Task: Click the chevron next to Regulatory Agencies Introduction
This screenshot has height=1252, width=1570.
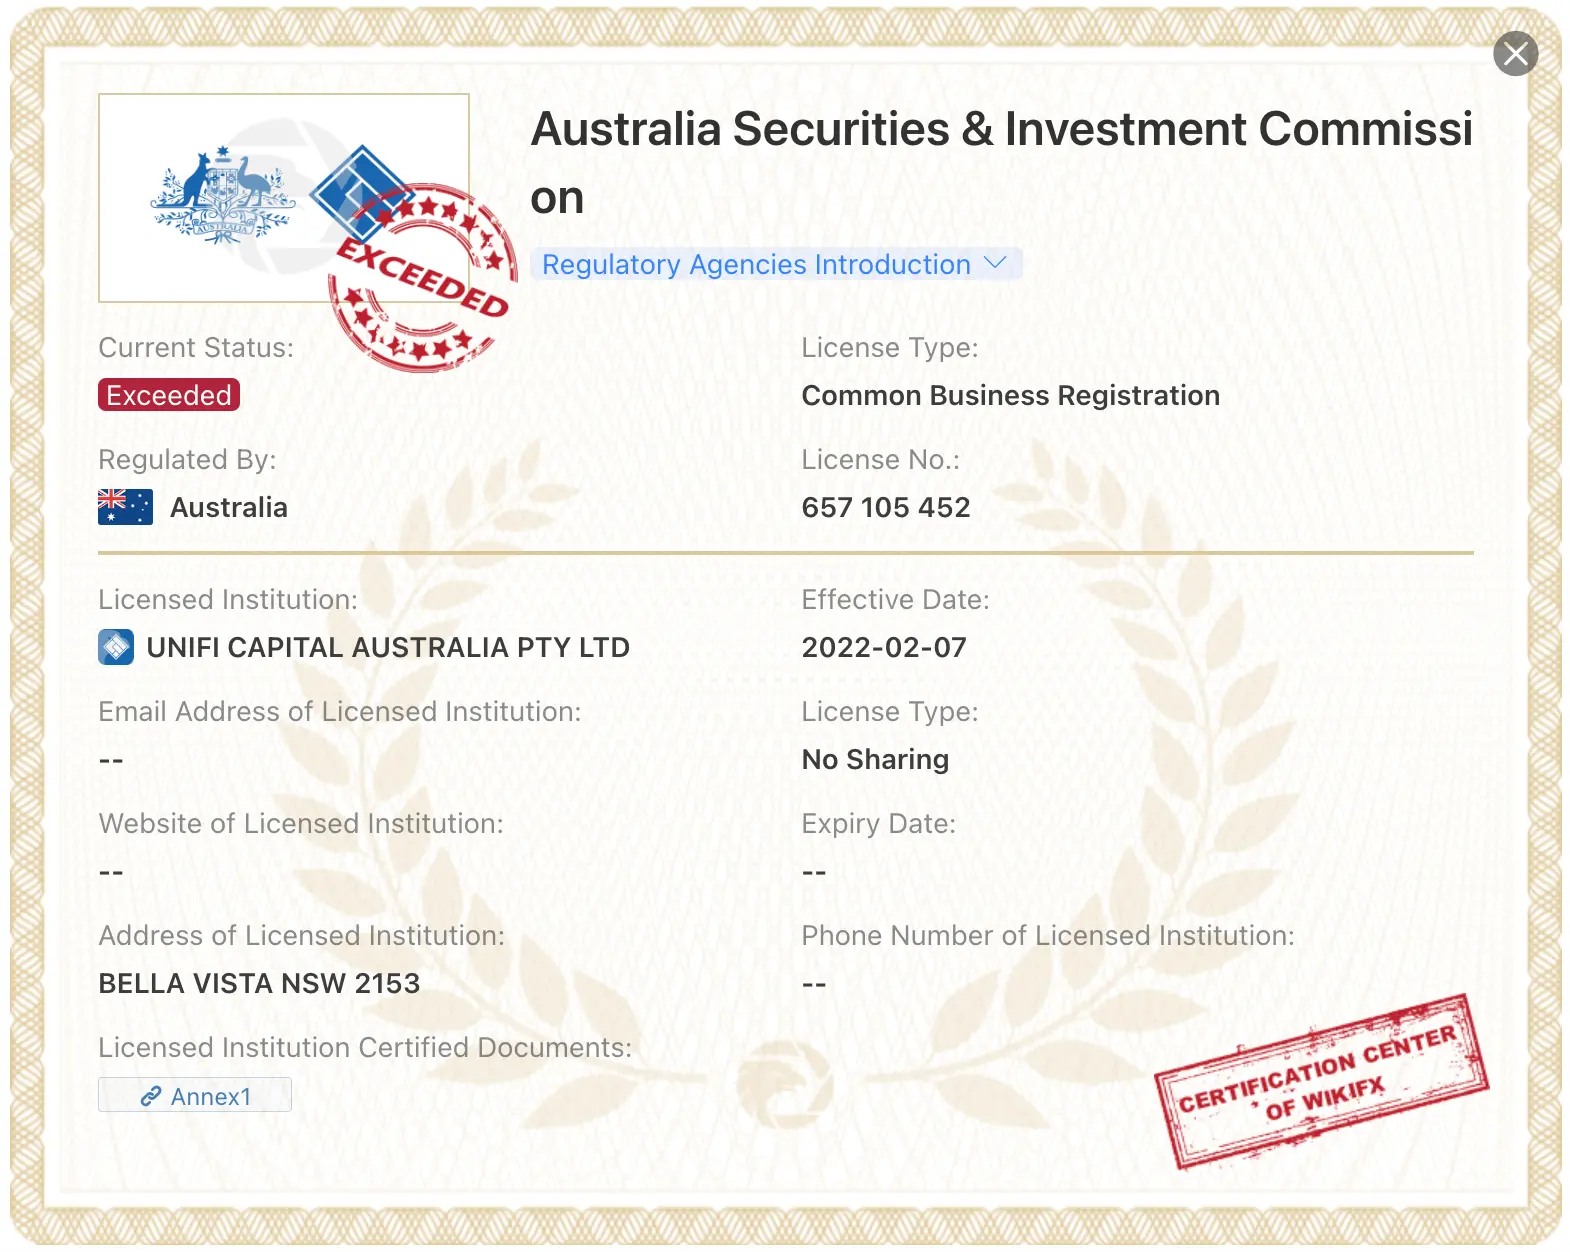Action: point(994,263)
